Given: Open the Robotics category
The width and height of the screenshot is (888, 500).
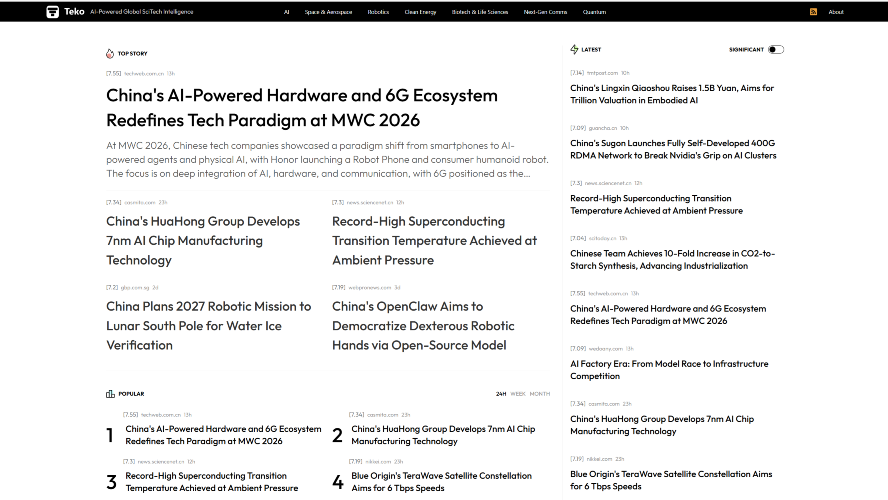Looking at the screenshot, I should click(x=378, y=12).
